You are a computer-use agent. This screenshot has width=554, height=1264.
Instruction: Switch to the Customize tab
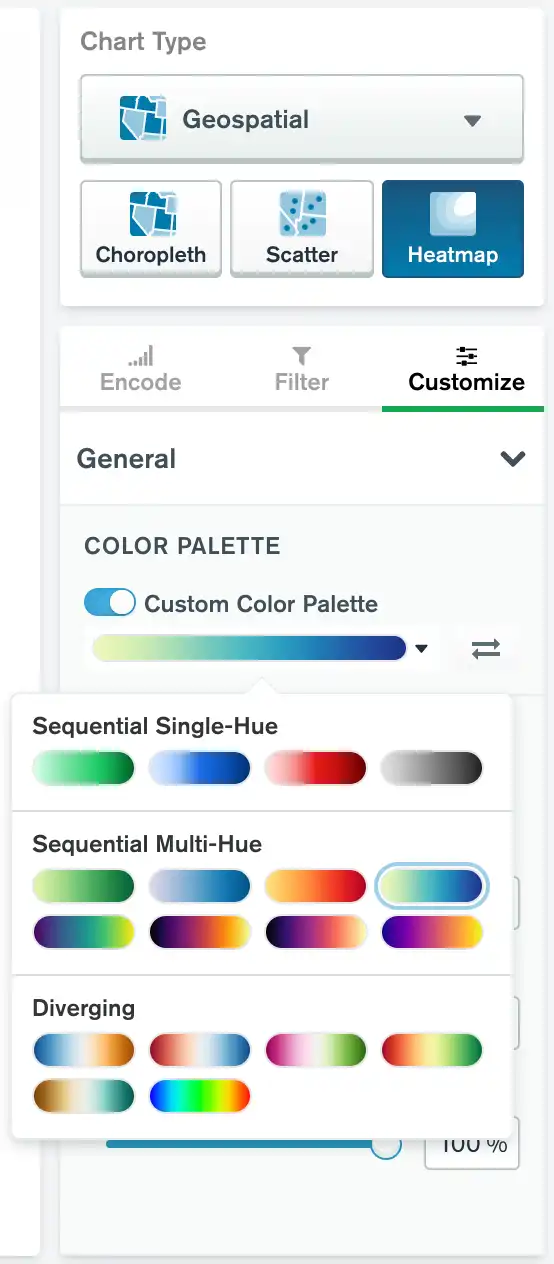pyautogui.click(x=466, y=369)
